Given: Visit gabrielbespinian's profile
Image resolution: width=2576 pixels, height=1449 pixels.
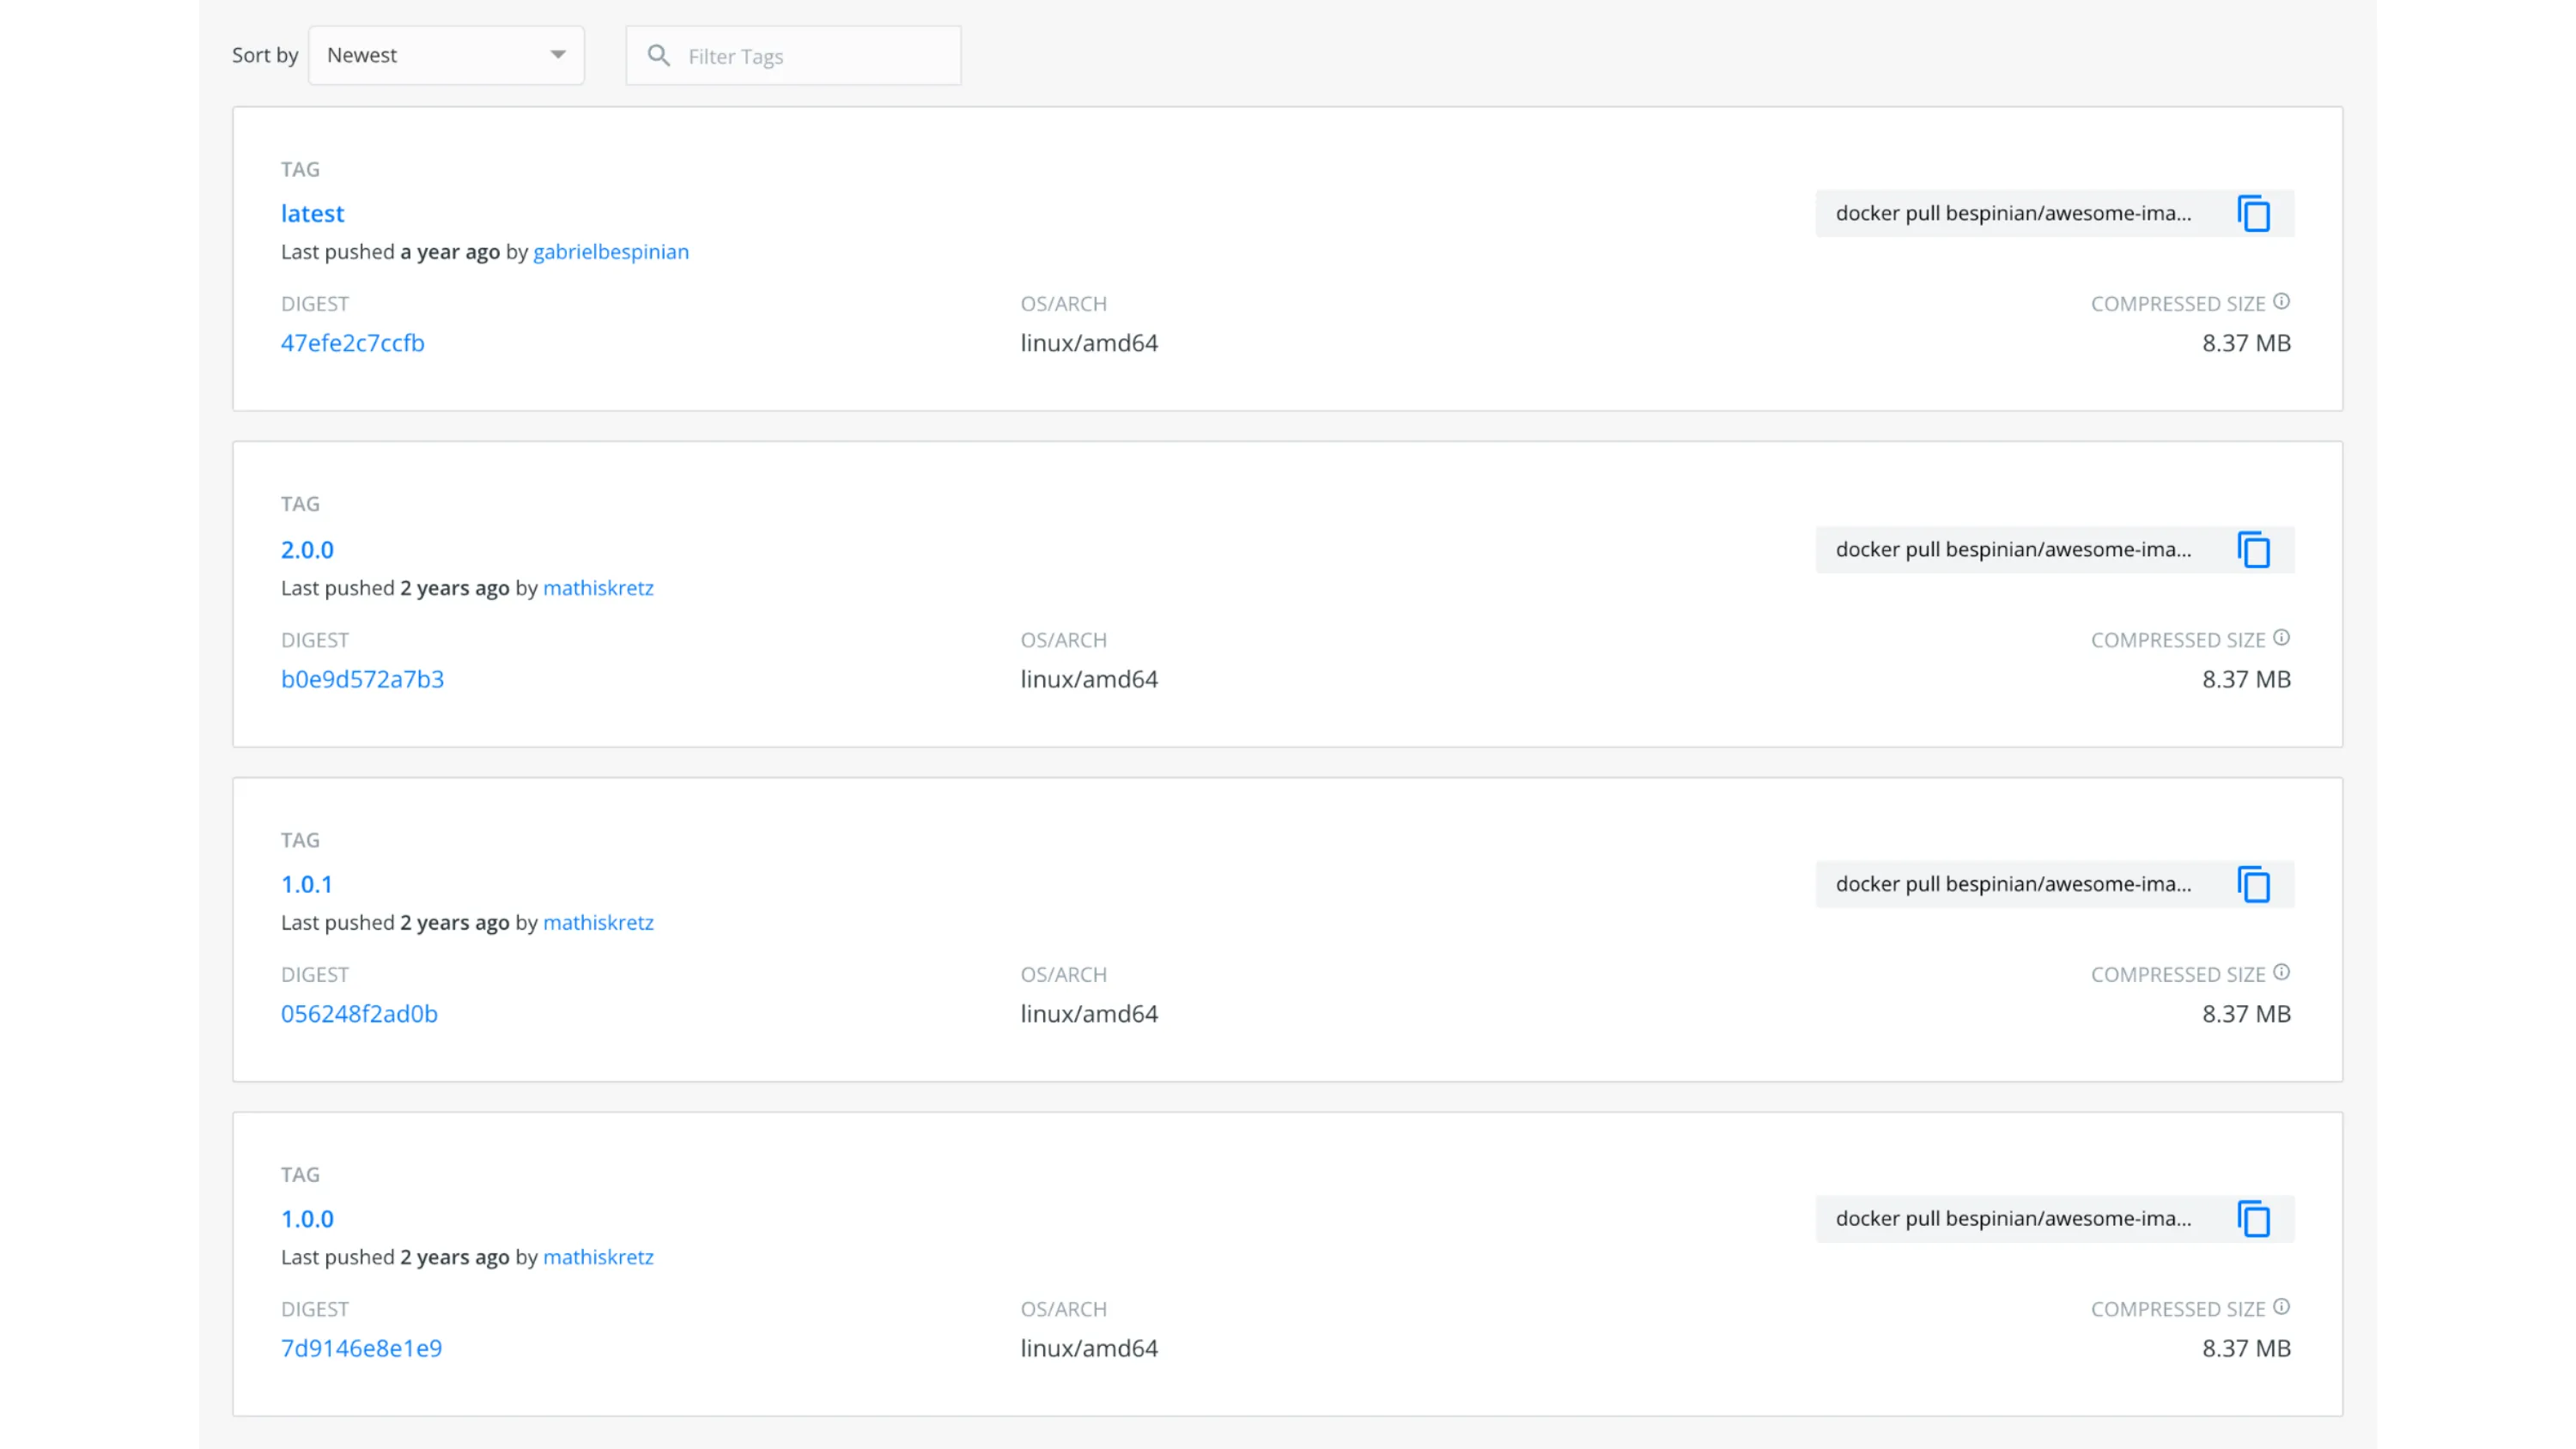Looking at the screenshot, I should (611, 252).
